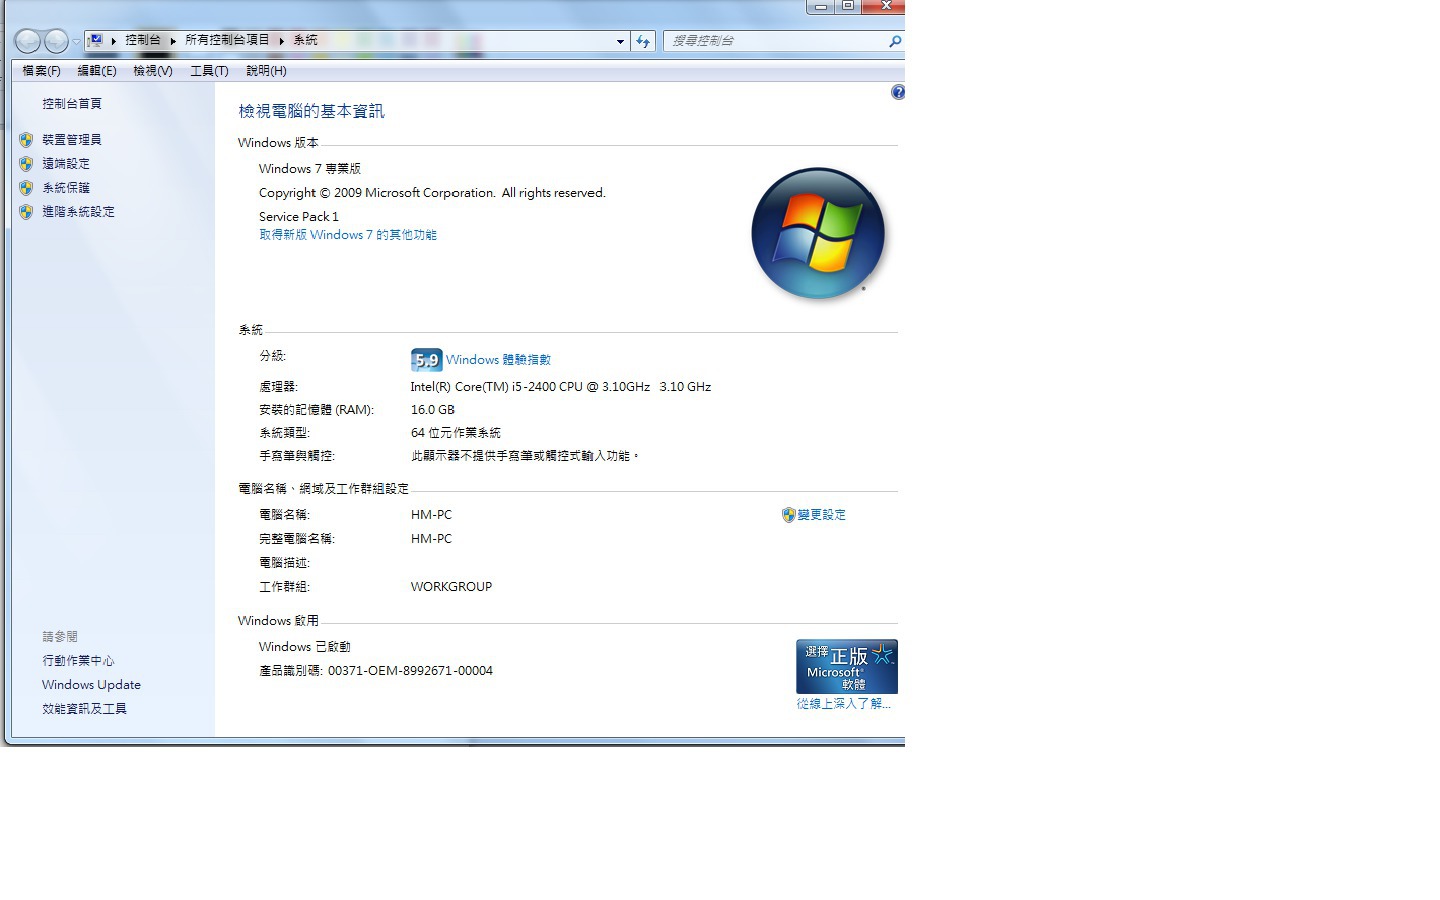Open the 檢視(V) menu

[153, 71]
